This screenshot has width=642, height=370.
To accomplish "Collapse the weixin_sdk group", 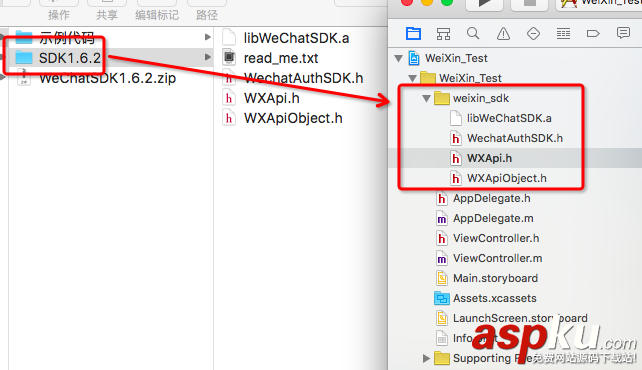I will pyautogui.click(x=426, y=98).
